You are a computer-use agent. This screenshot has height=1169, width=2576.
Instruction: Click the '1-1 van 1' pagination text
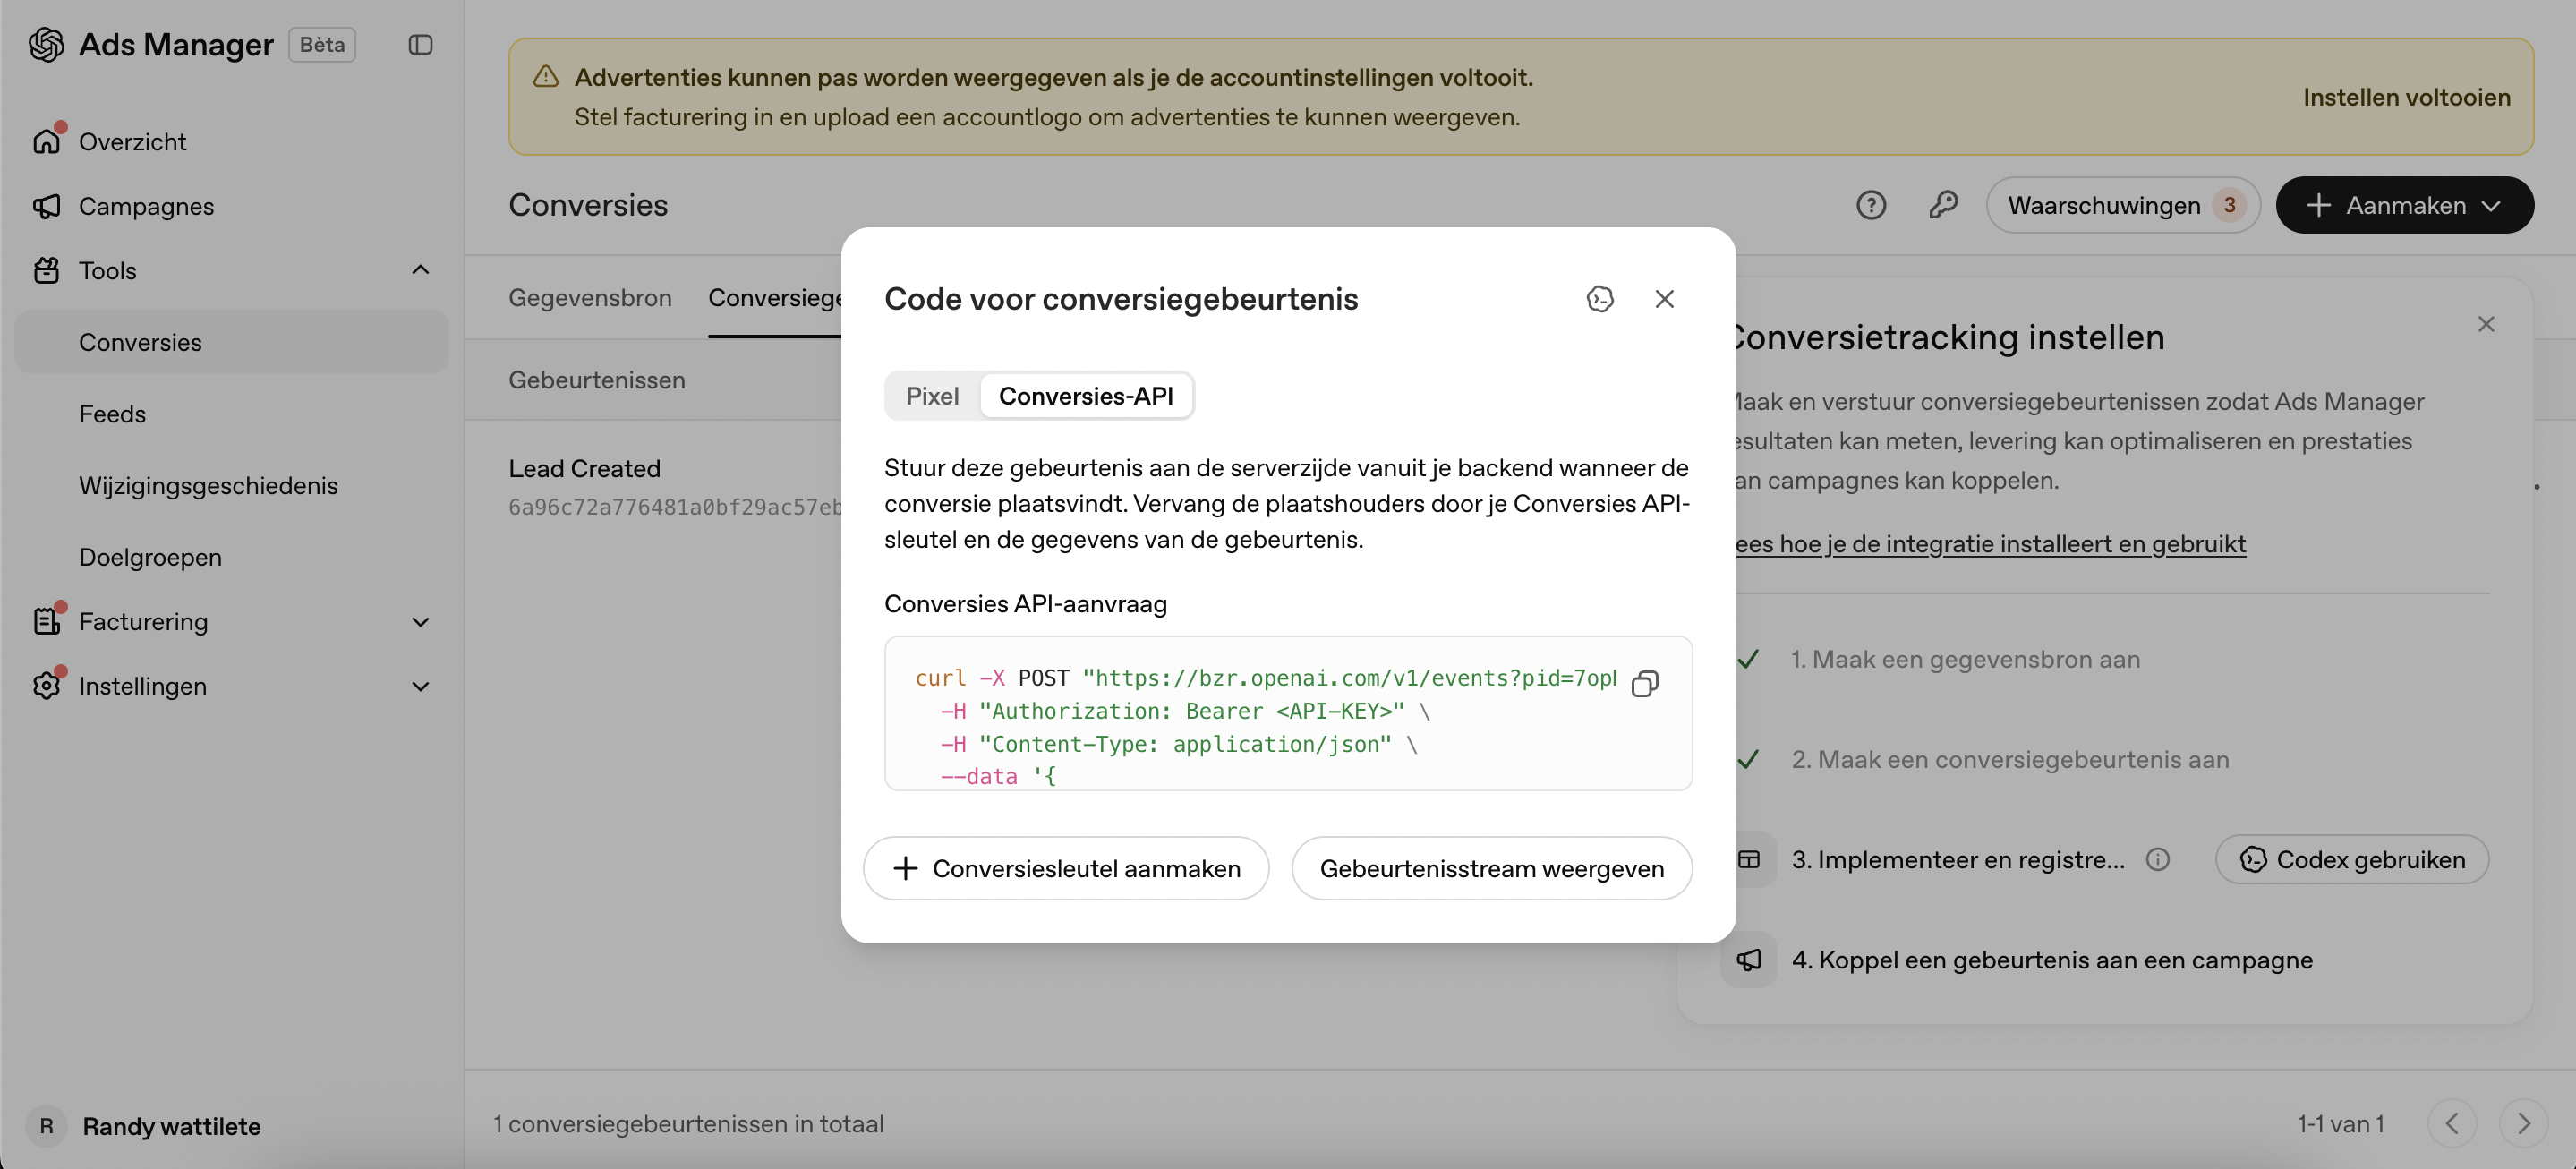point(2340,1123)
